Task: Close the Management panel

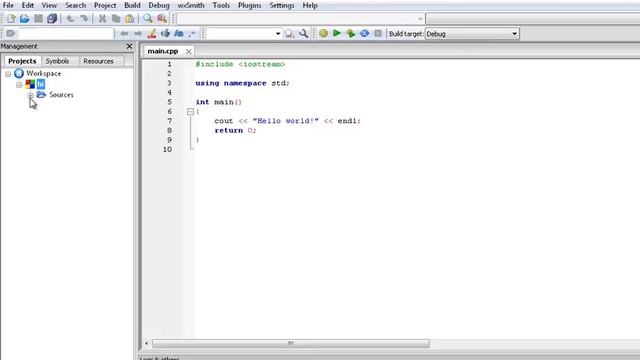Action: [x=129, y=46]
